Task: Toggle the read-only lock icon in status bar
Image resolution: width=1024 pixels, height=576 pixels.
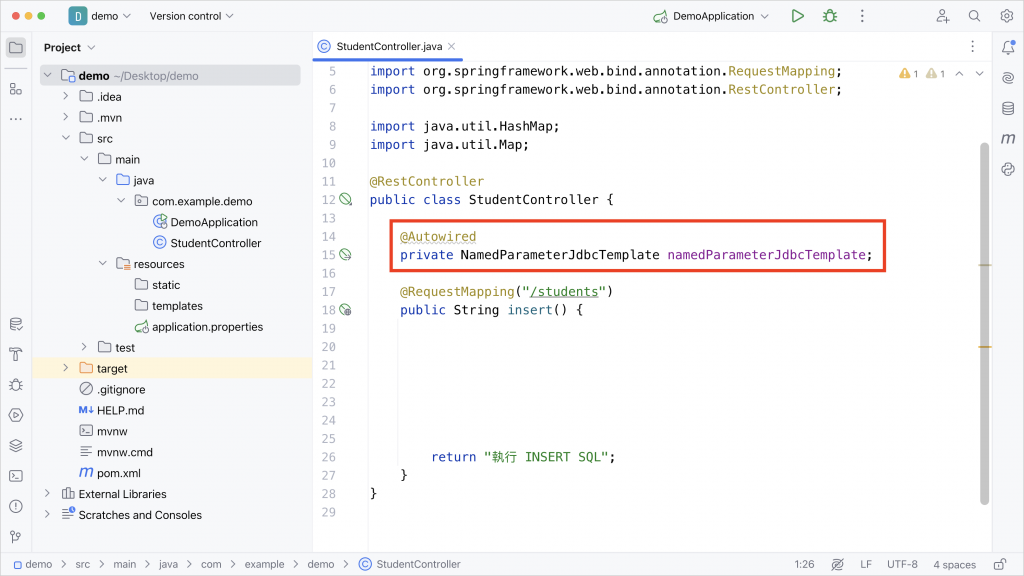Action: click(x=1000, y=564)
